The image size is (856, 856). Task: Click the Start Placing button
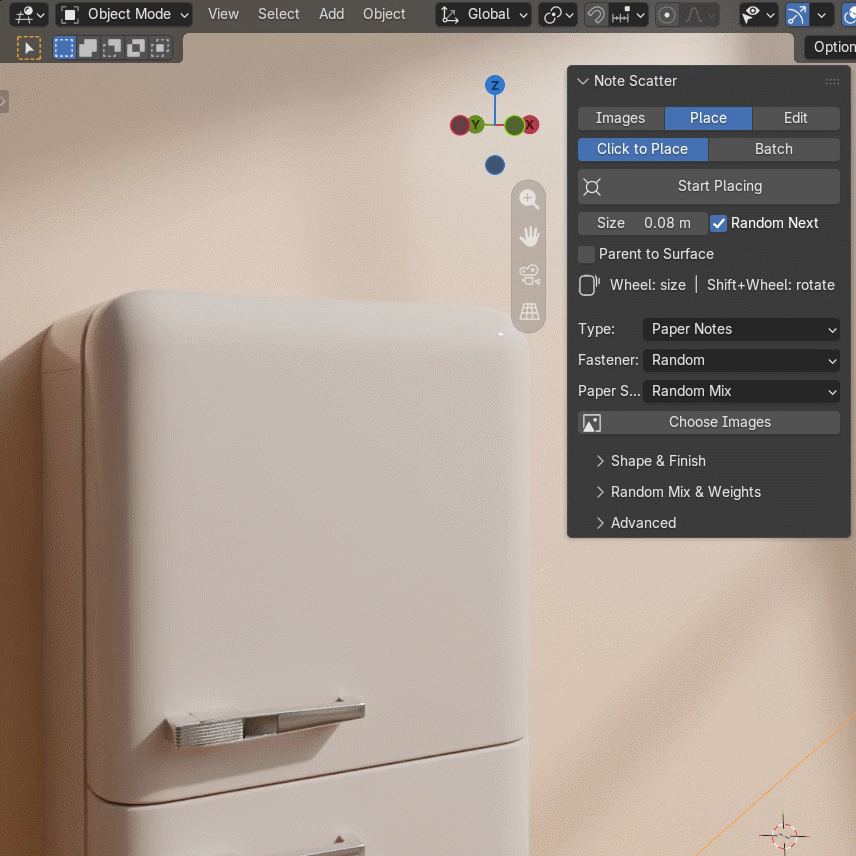(x=709, y=187)
